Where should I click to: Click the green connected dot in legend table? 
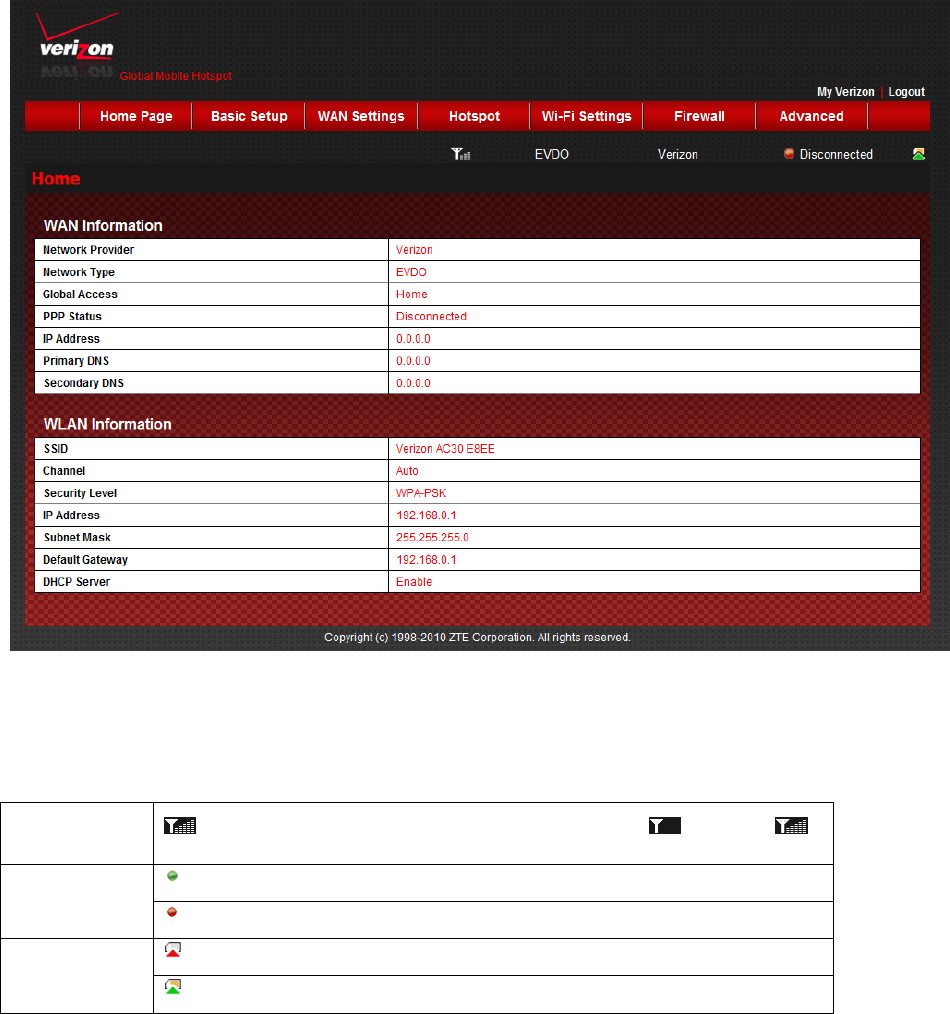pos(173,876)
